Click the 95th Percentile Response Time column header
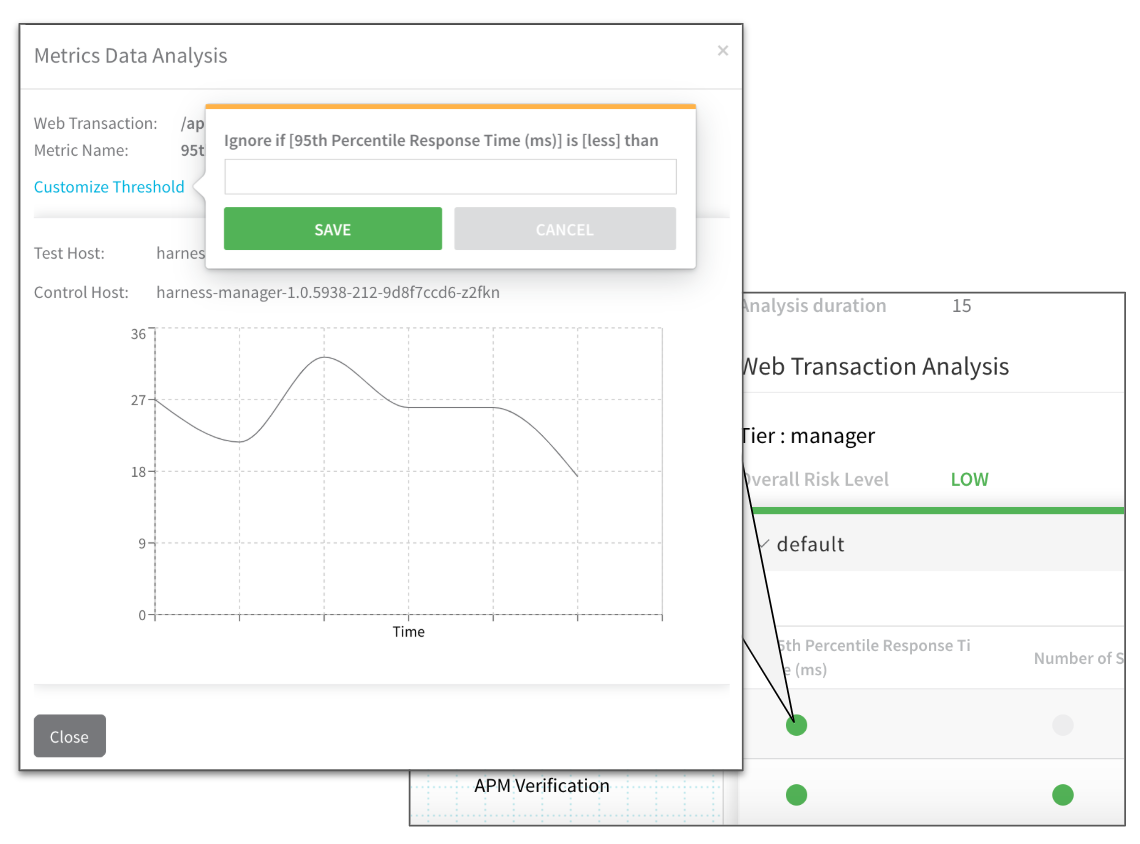Viewport: 1140px width, 844px height. coord(872,657)
